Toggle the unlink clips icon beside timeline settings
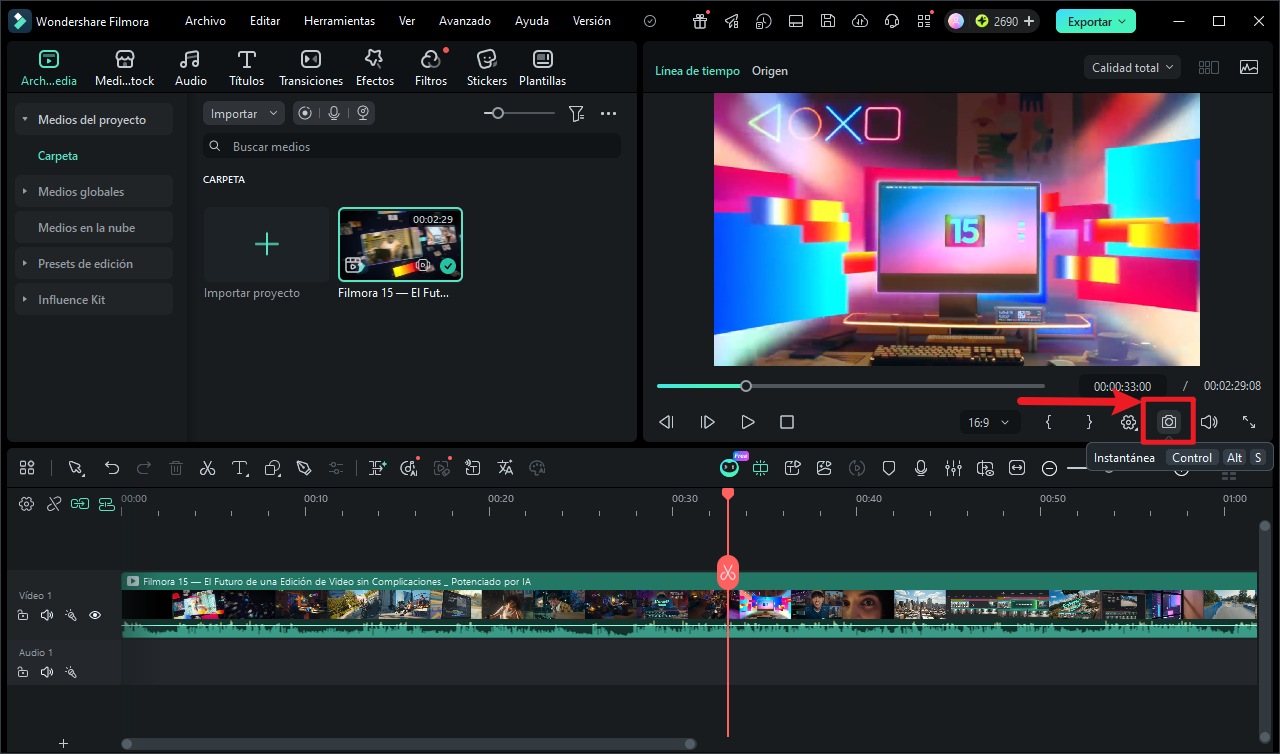 (54, 503)
